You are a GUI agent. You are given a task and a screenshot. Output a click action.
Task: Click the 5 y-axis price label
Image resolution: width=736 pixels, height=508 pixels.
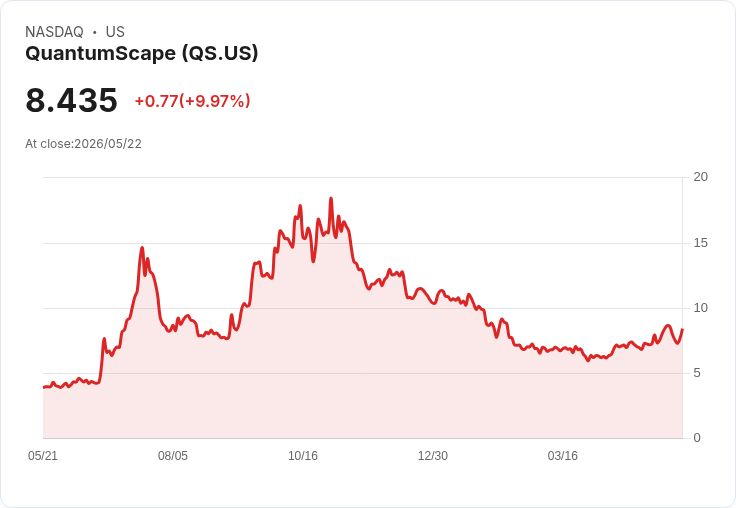click(x=697, y=373)
